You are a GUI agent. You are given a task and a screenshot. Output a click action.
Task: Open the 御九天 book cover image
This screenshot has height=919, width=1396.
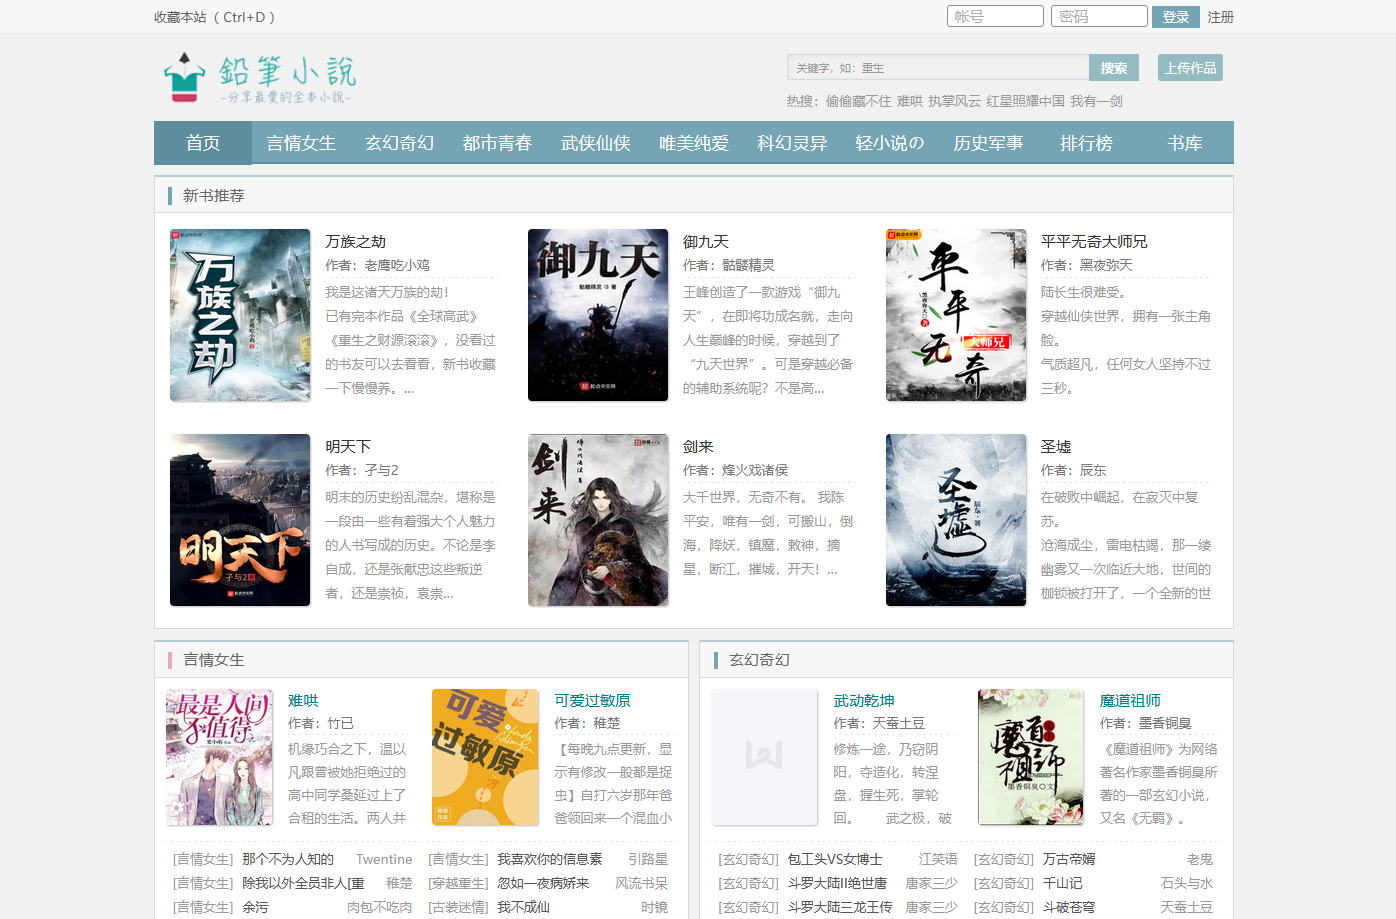click(x=598, y=315)
